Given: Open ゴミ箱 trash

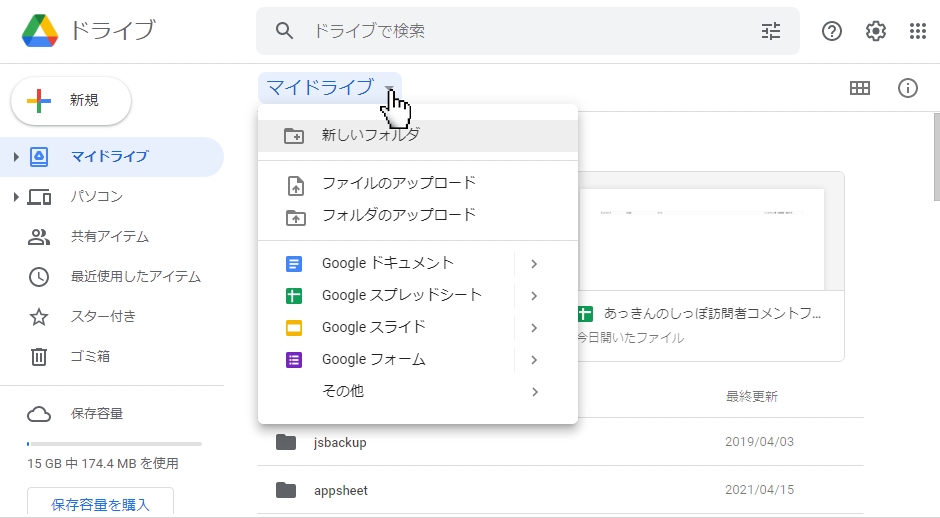Looking at the screenshot, I should point(112,357).
